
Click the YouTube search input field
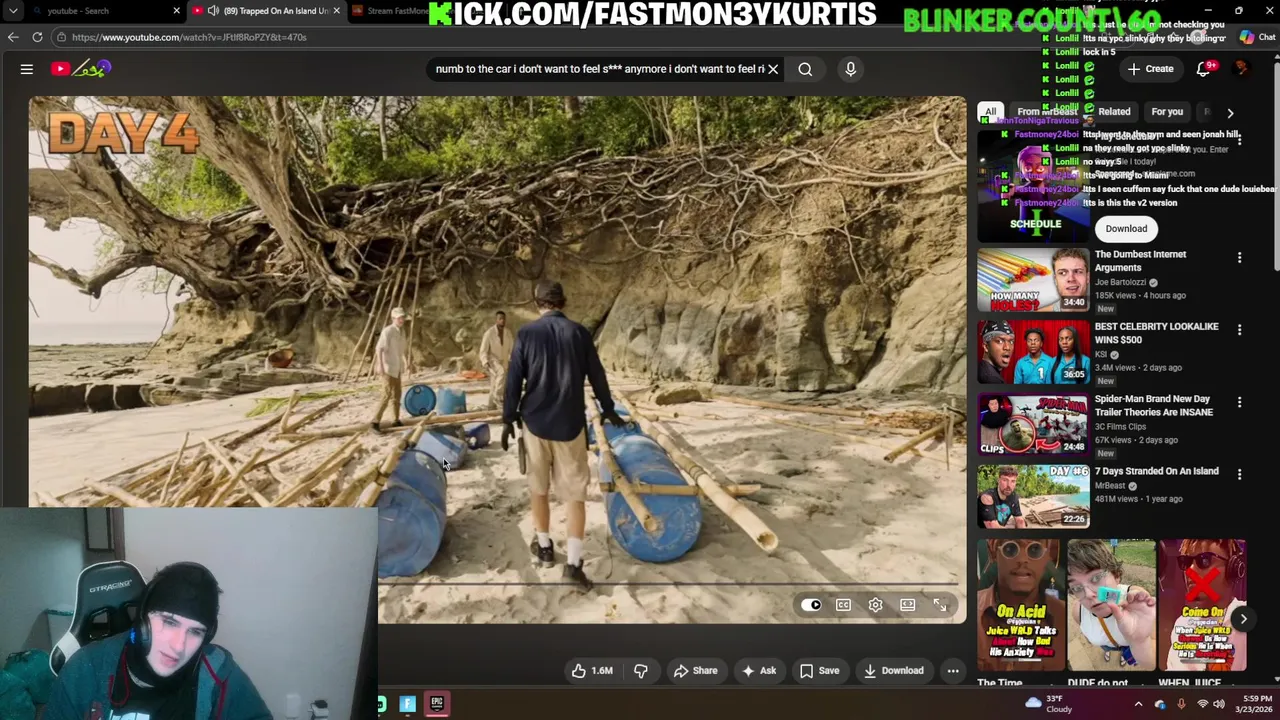(598, 69)
